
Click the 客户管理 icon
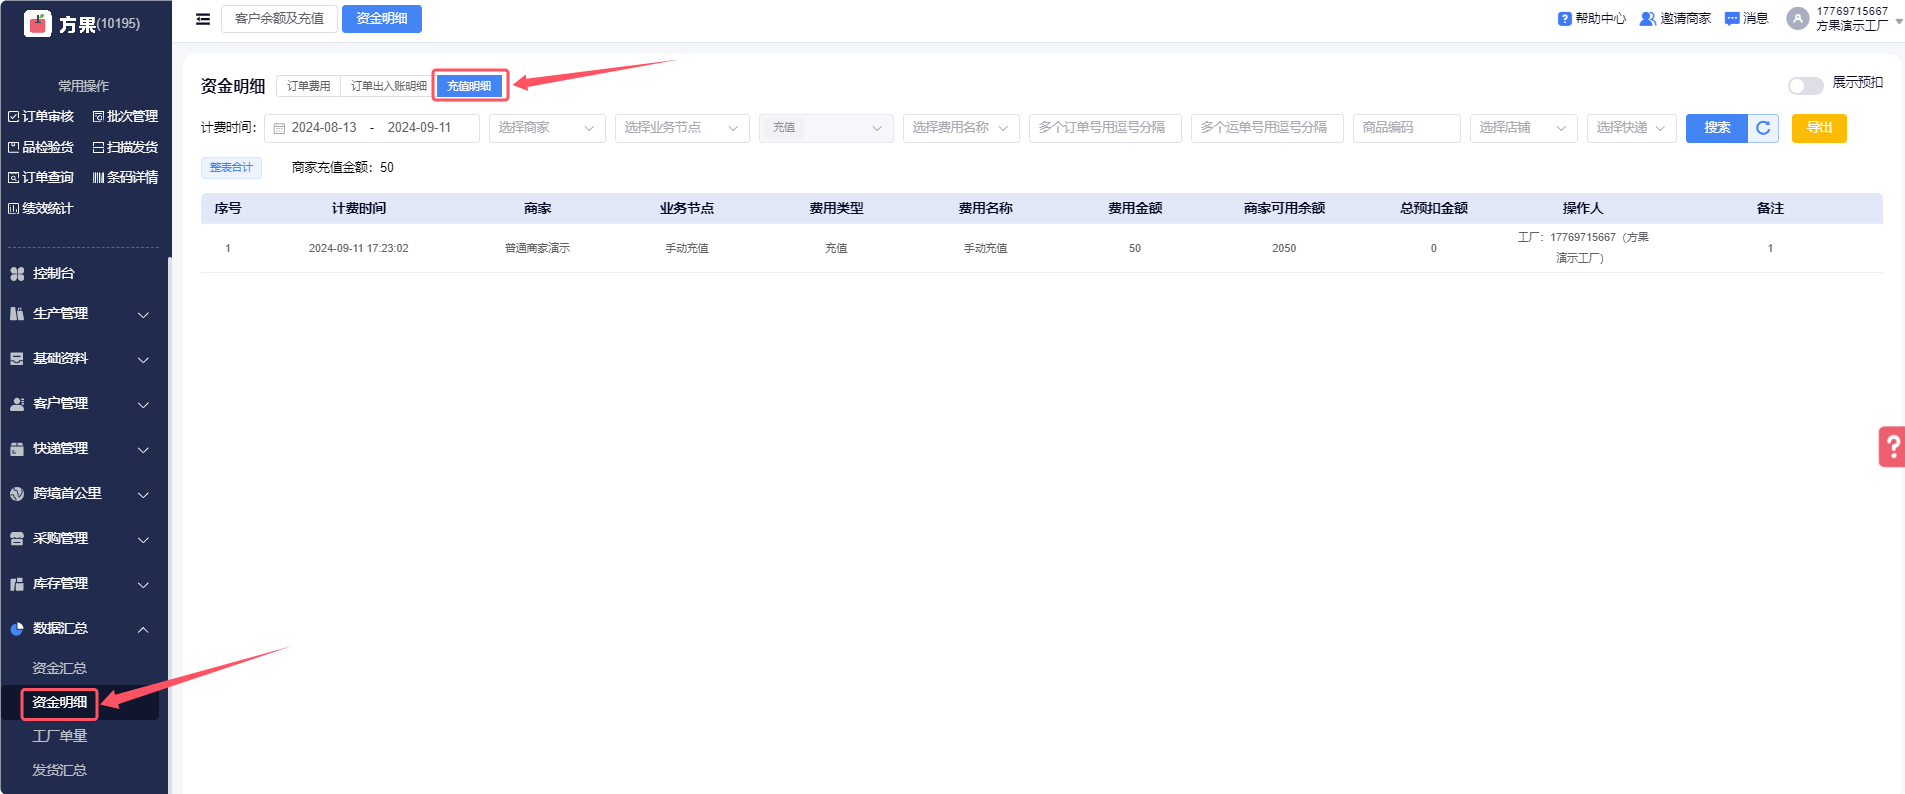click(17, 404)
